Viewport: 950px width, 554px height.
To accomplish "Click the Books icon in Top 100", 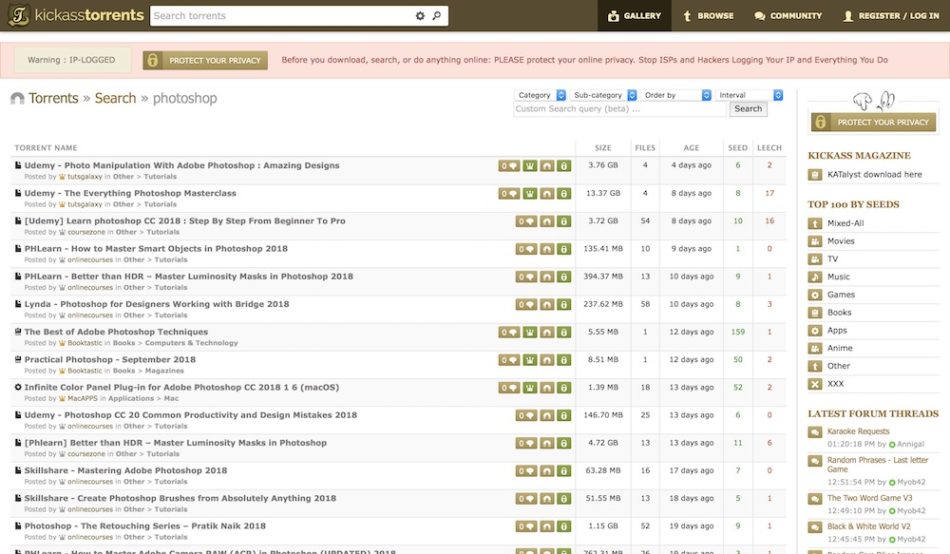I will click(815, 313).
